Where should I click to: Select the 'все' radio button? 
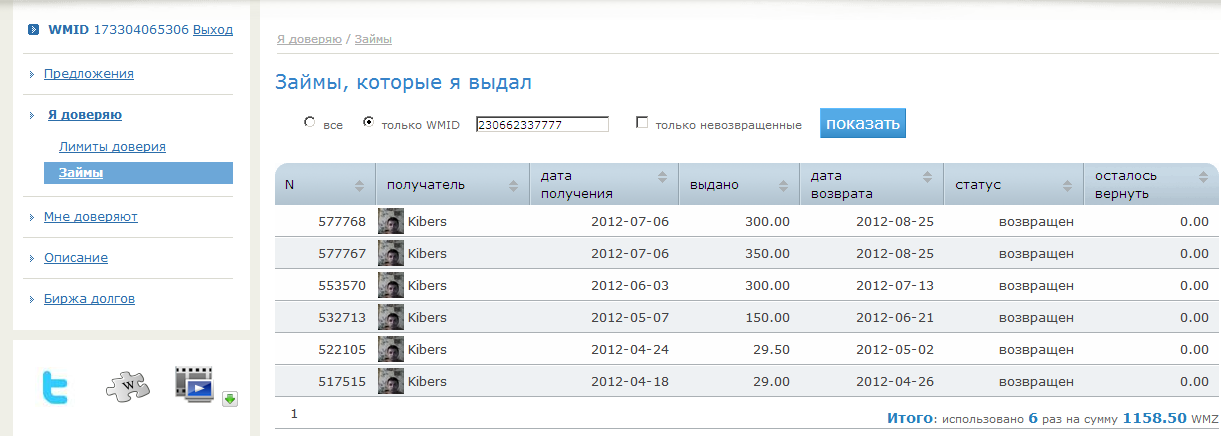(309, 123)
